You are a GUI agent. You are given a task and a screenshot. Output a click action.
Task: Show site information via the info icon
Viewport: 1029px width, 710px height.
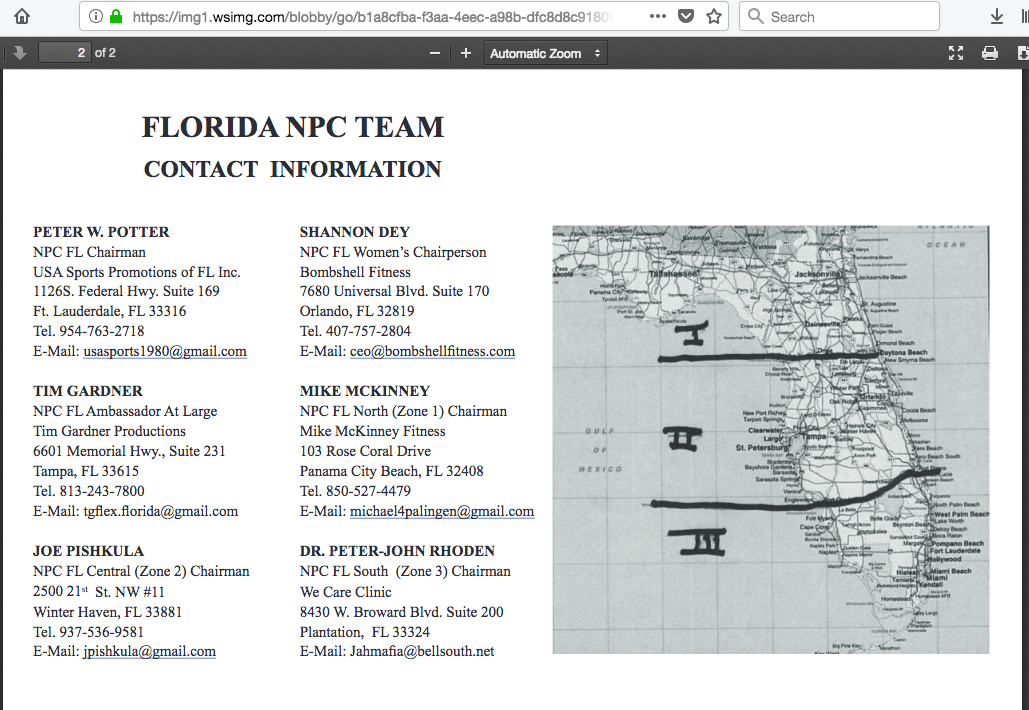(x=96, y=16)
